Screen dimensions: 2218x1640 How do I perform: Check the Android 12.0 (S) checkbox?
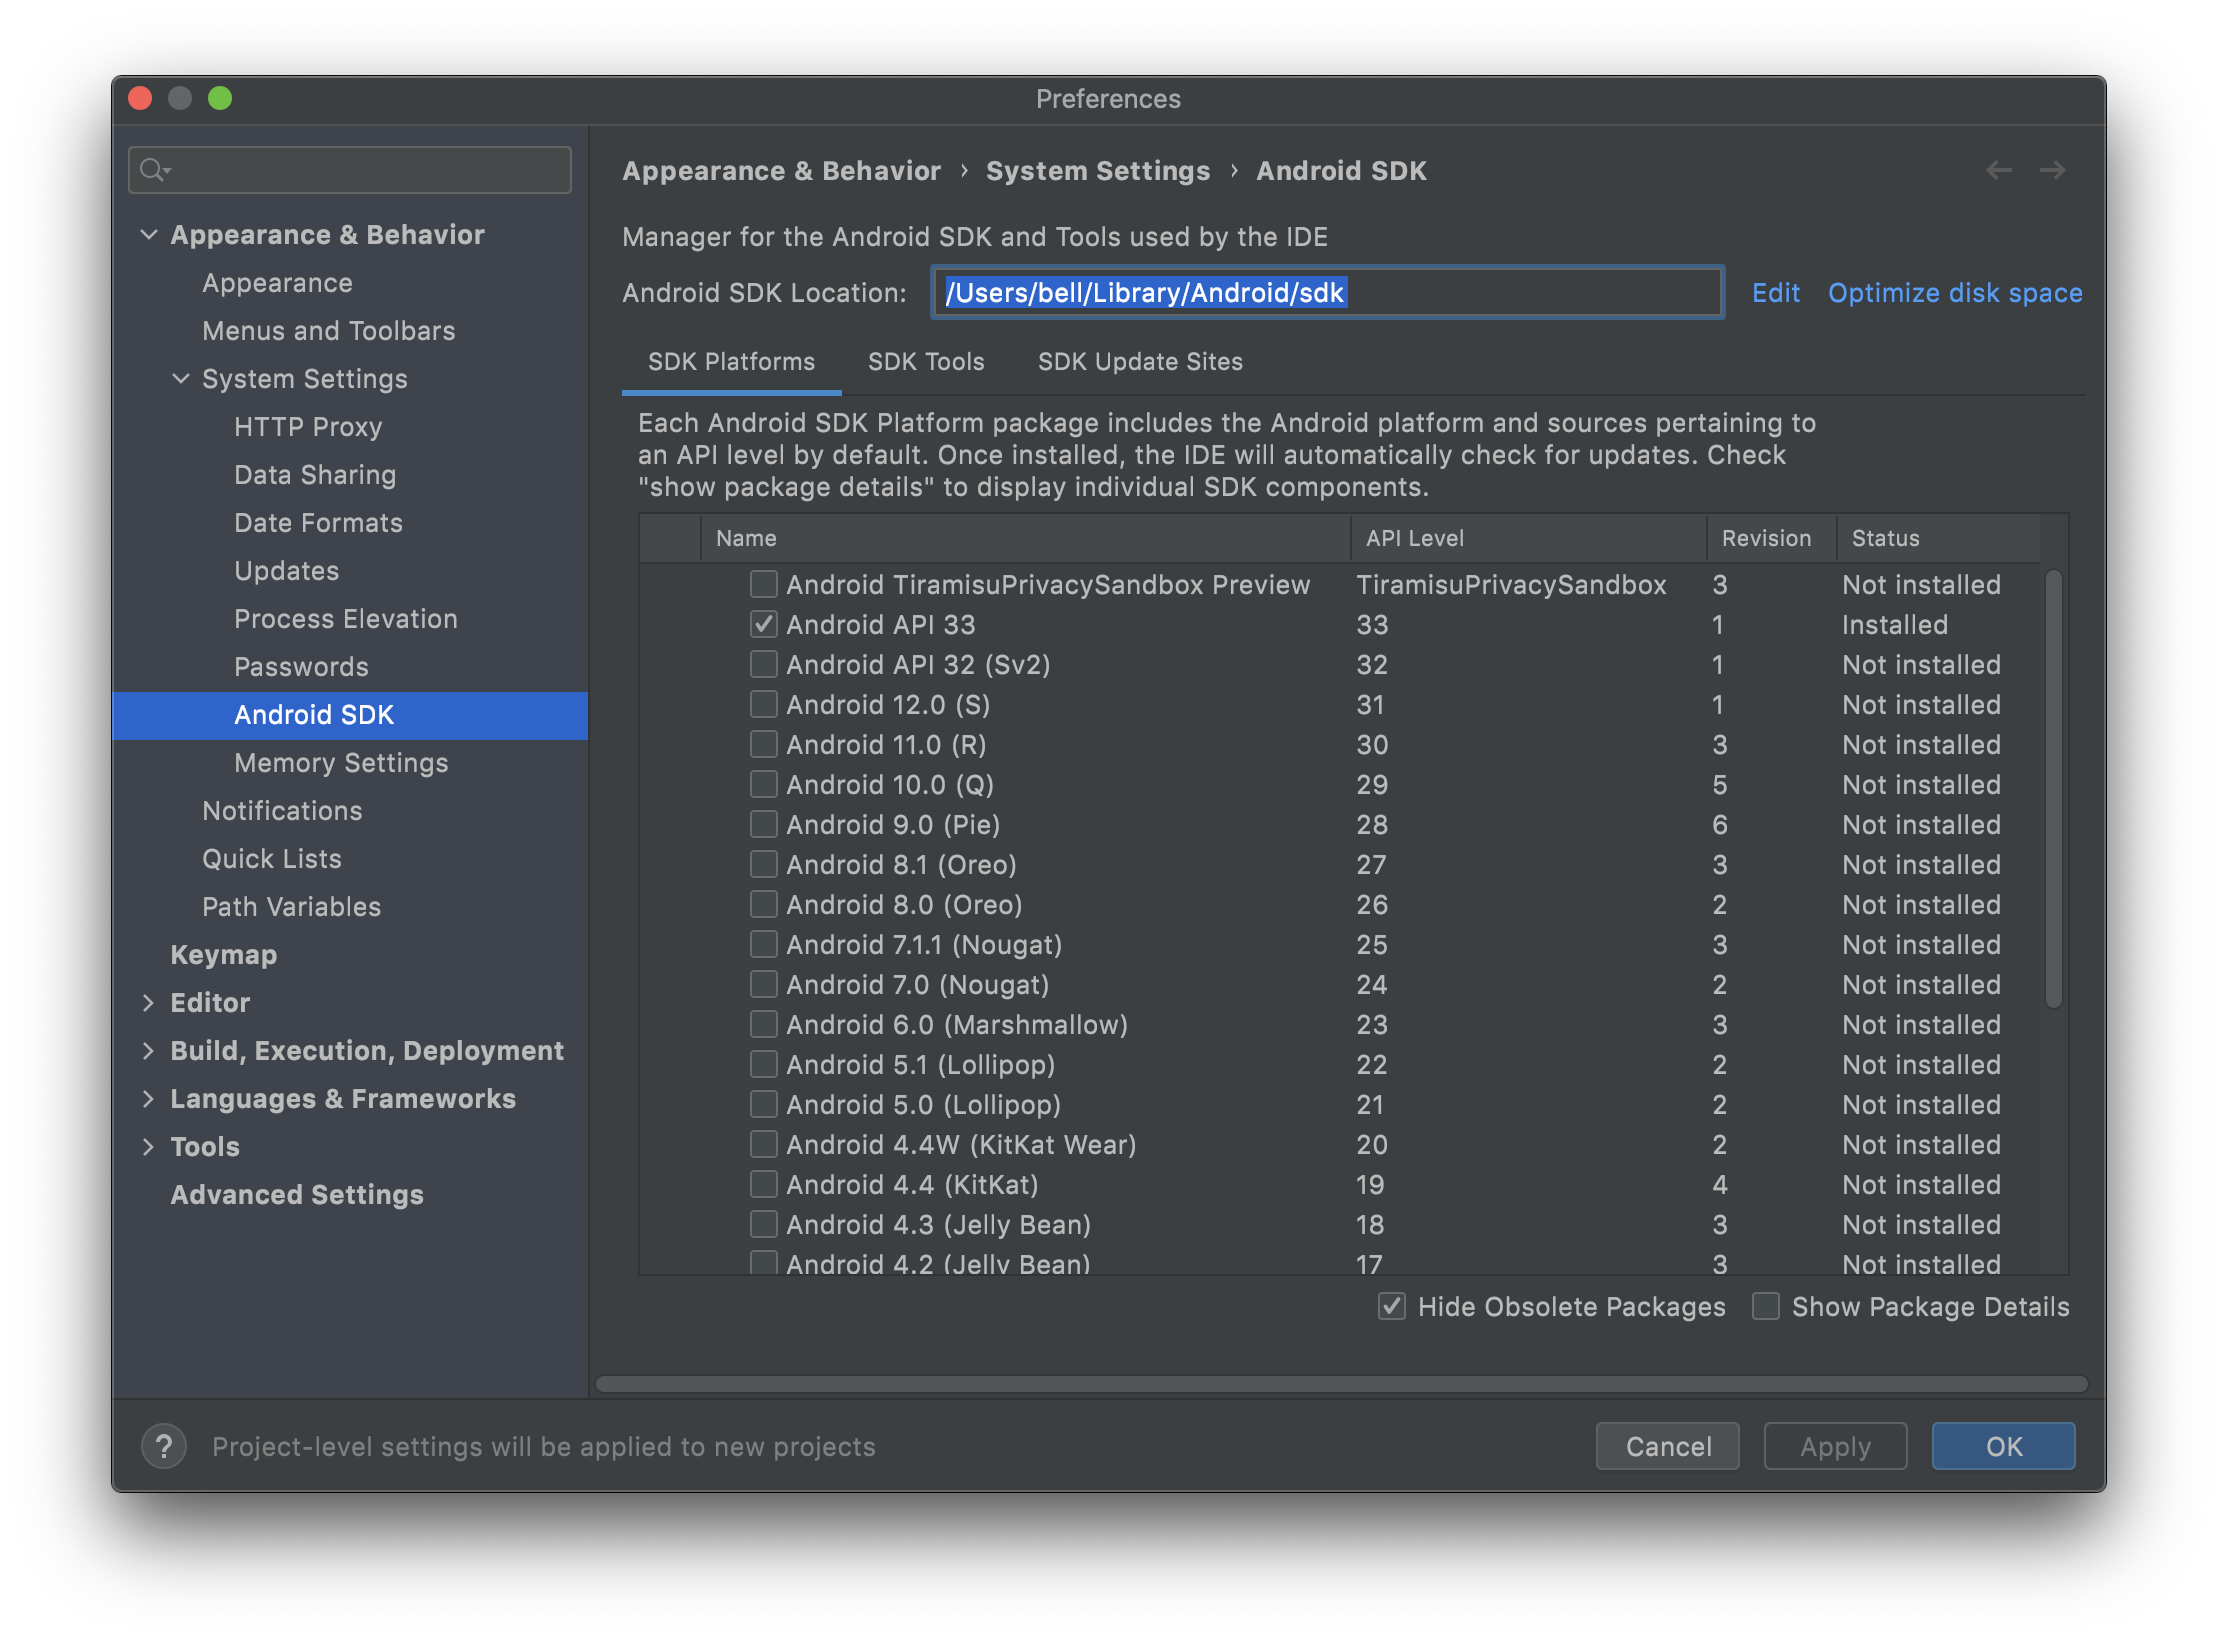click(764, 704)
